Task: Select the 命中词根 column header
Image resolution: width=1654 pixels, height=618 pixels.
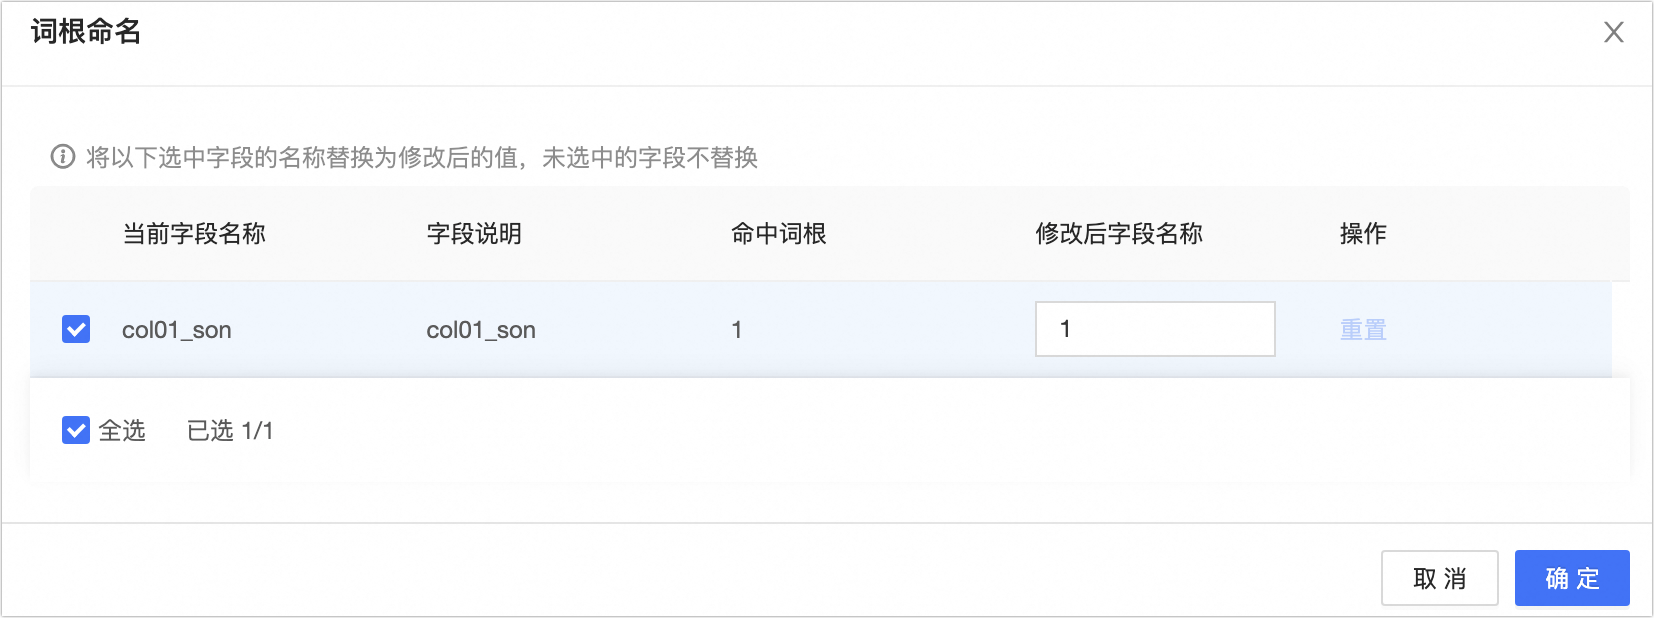Action: coord(778,234)
